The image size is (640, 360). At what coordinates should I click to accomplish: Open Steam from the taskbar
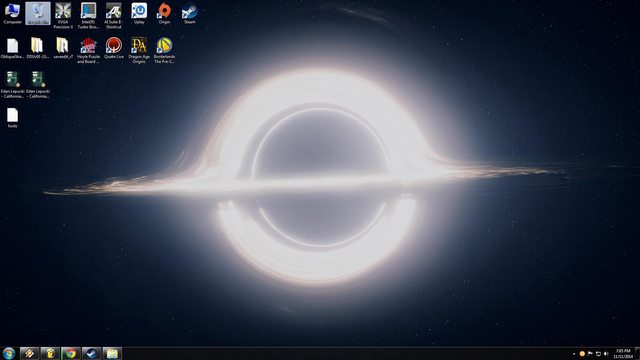(91, 353)
